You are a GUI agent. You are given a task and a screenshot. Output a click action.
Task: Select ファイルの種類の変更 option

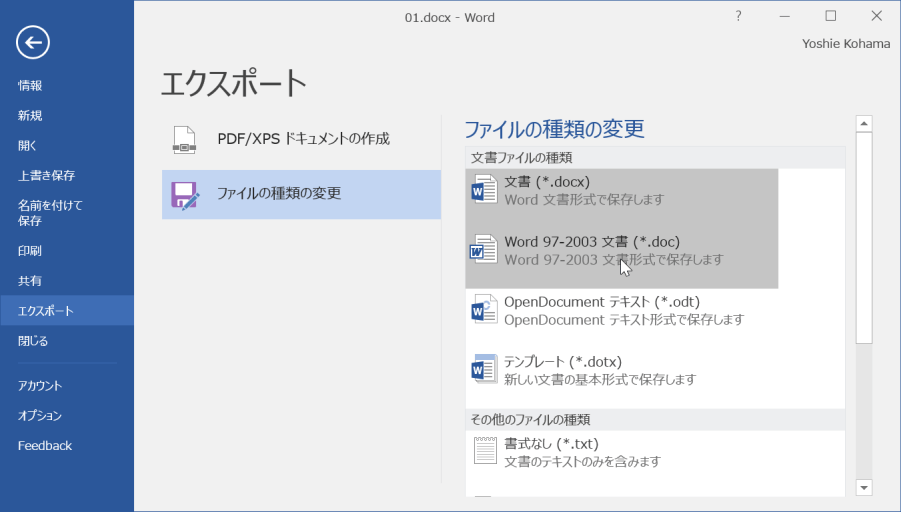point(301,194)
